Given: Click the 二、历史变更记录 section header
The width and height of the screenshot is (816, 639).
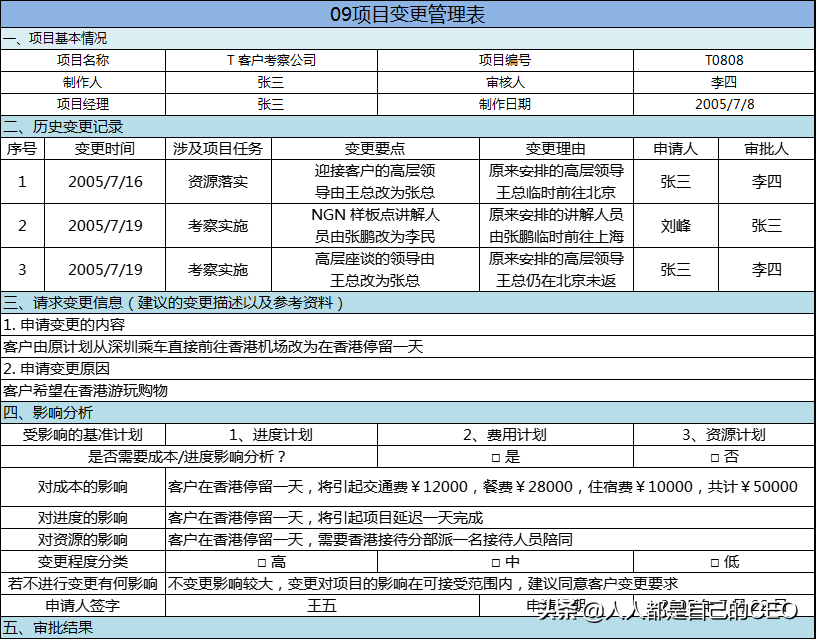Looking at the screenshot, I should coord(407,126).
